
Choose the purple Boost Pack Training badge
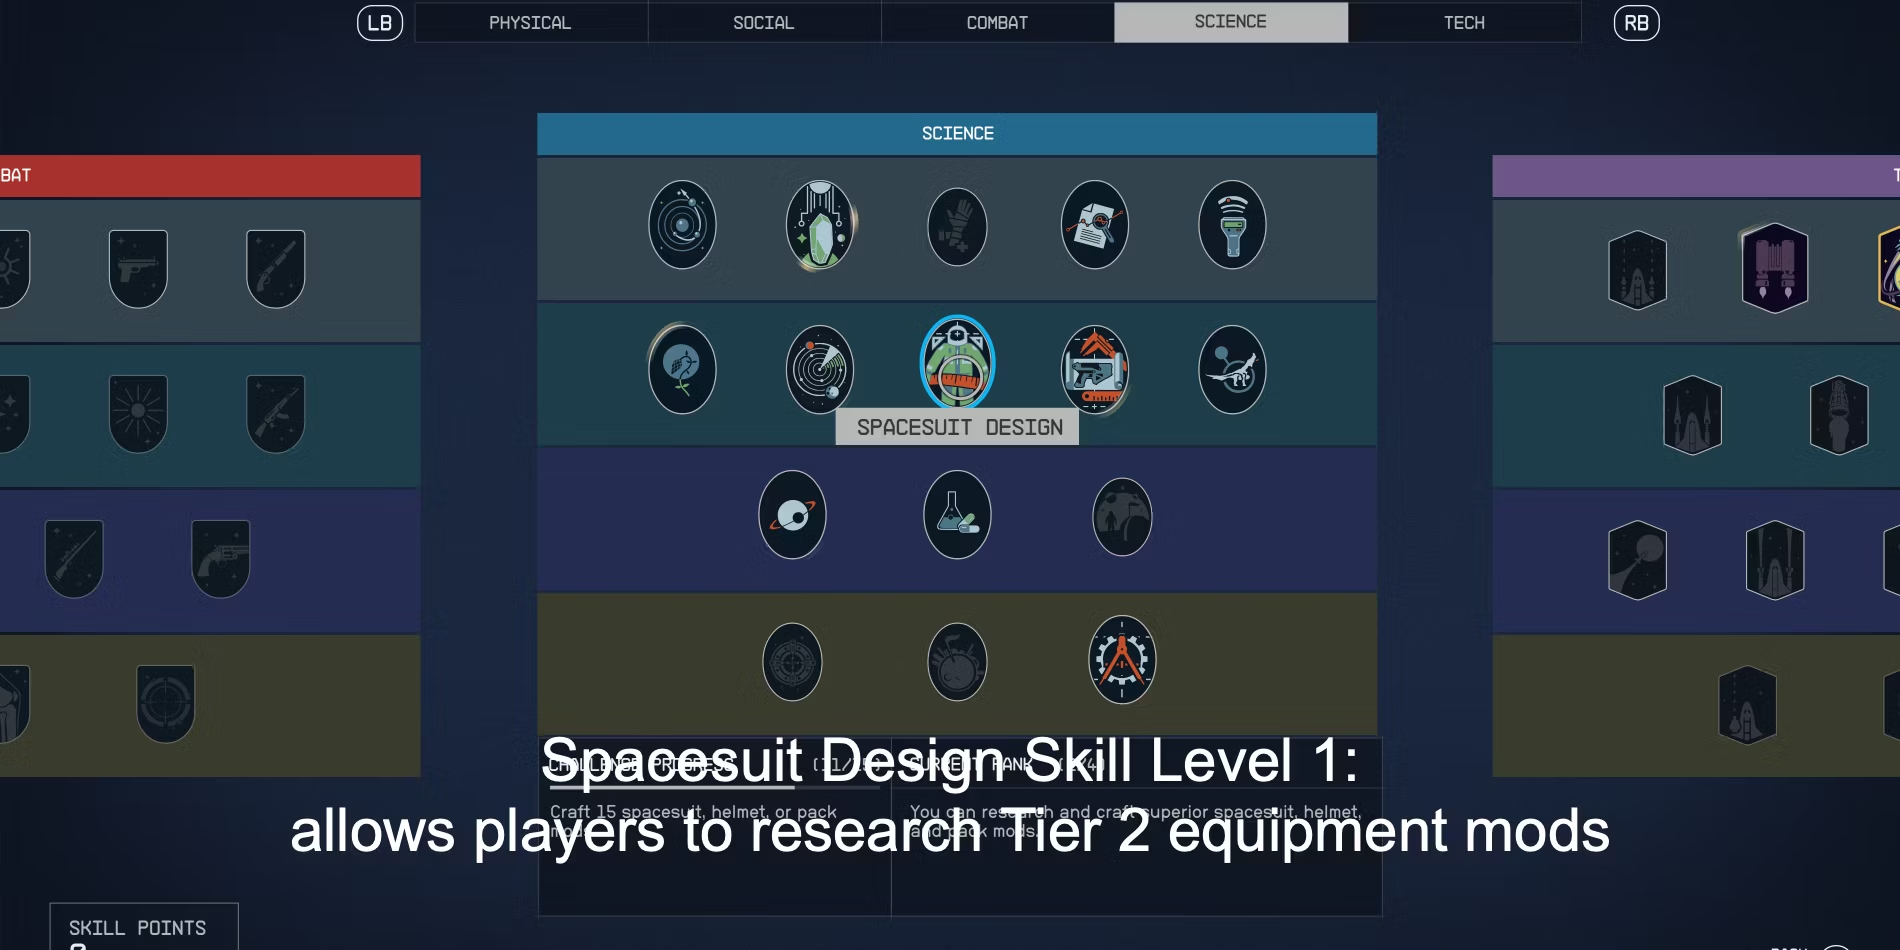pos(1775,268)
